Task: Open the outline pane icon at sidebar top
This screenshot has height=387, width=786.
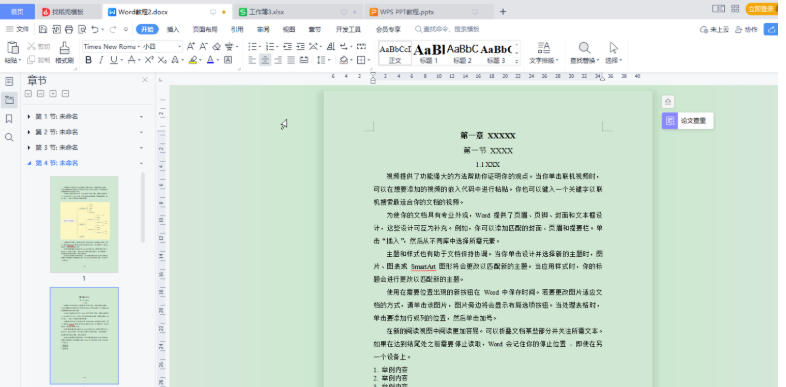Action: [9, 81]
